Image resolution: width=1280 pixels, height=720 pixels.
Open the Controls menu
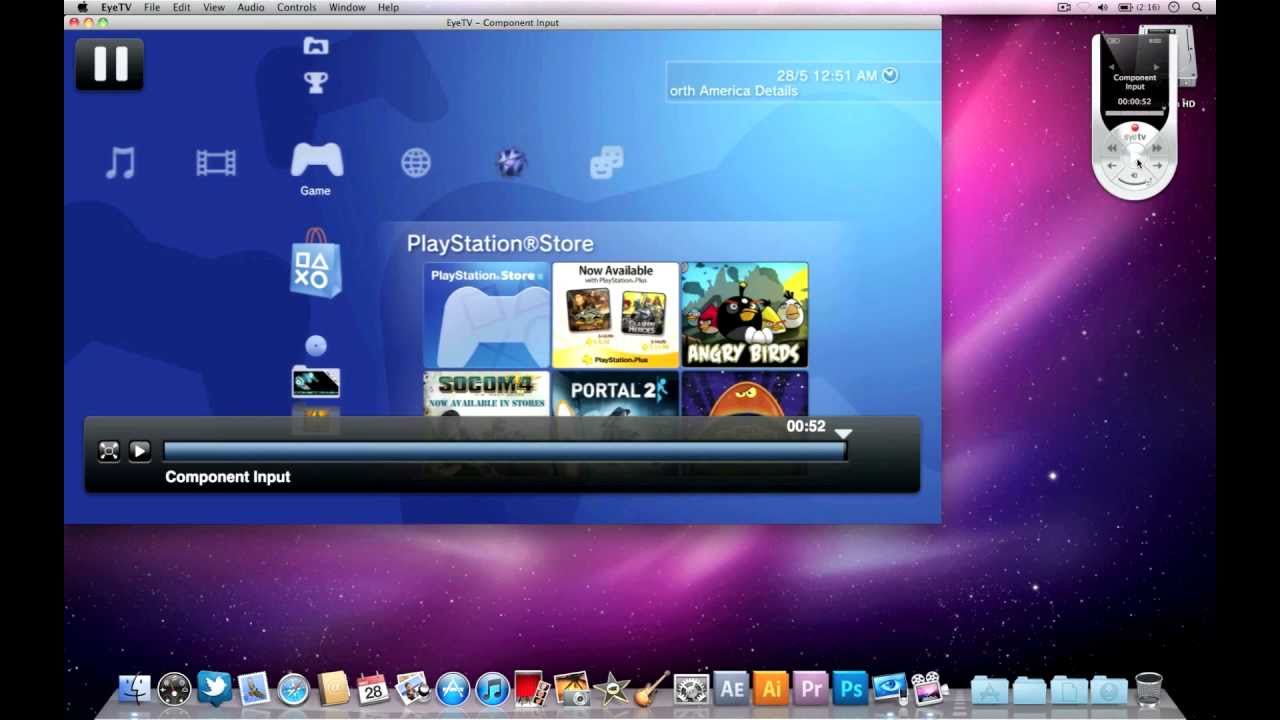click(x=297, y=7)
